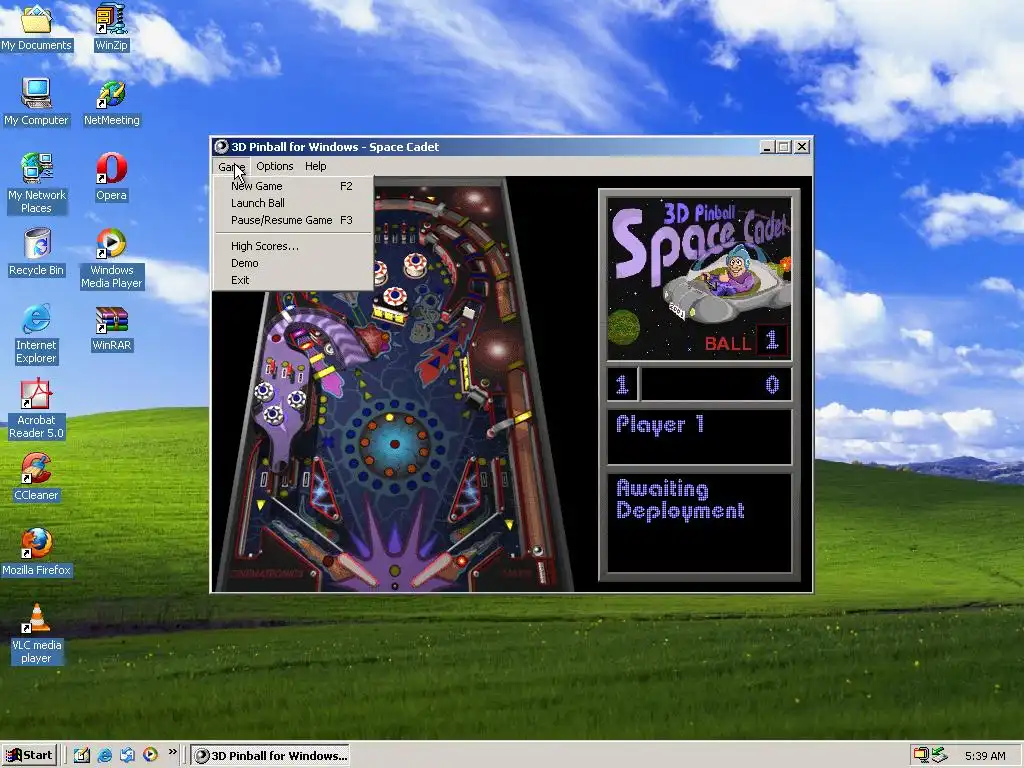The image size is (1024, 768).
Task: Select My Network Places icon
Action: click(37, 183)
